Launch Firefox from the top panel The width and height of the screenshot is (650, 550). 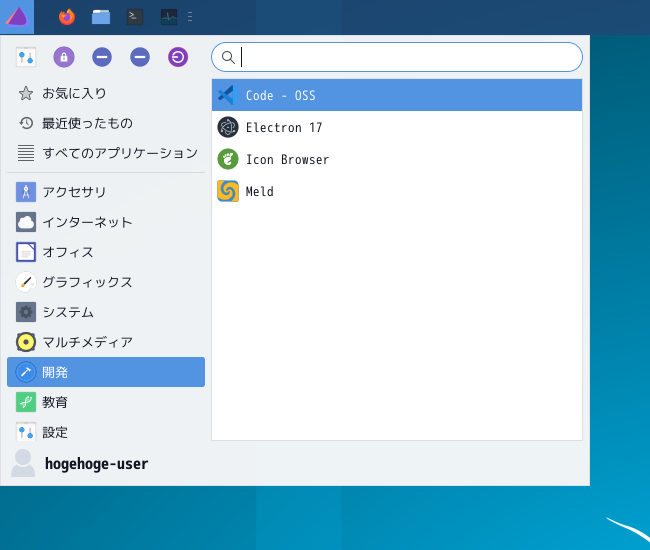(67, 17)
